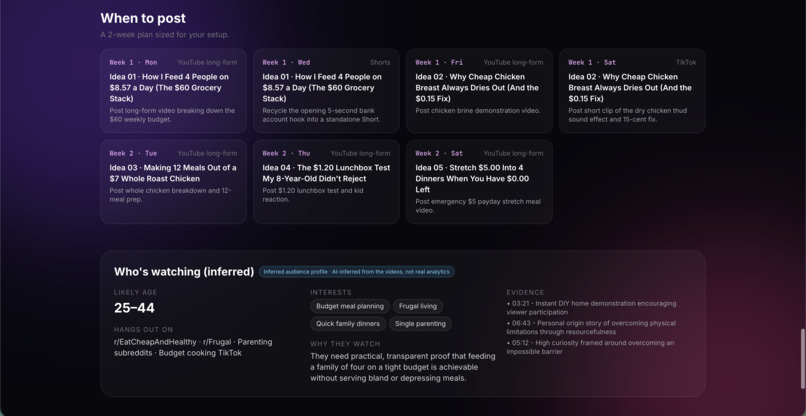Open the Week 1 Sat TikTok card
The width and height of the screenshot is (806, 416).
632,91
